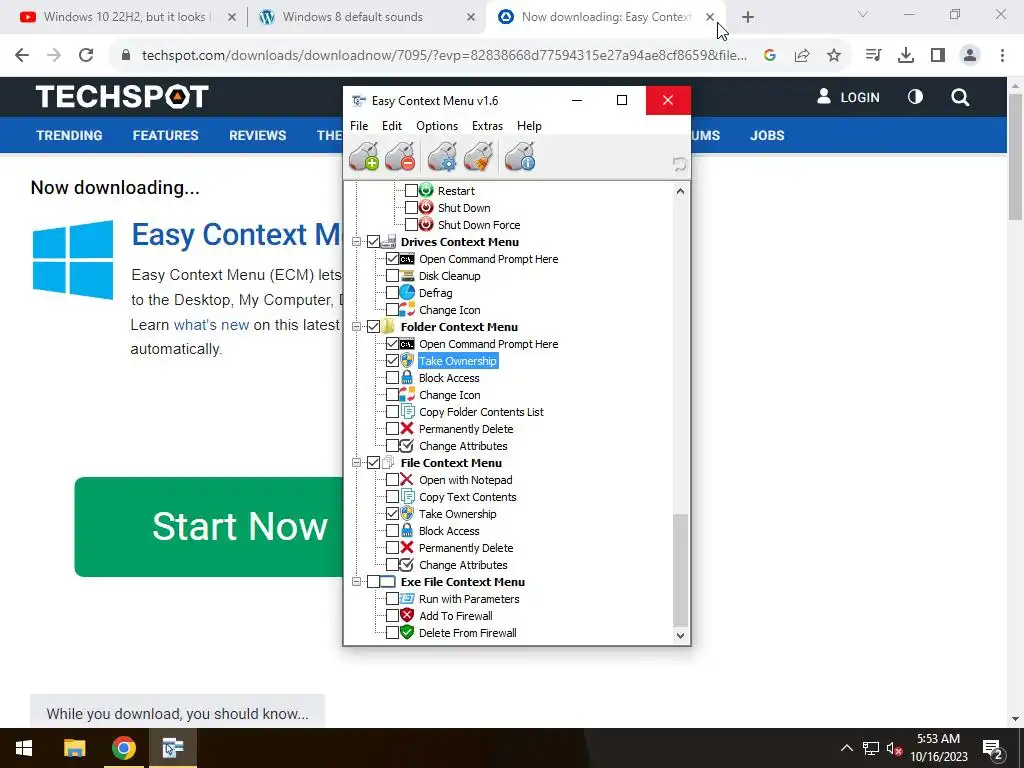Click the browser page vertical scrollbar thumb
The width and height of the screenshot is (1024, 768).
(1016, 157)
